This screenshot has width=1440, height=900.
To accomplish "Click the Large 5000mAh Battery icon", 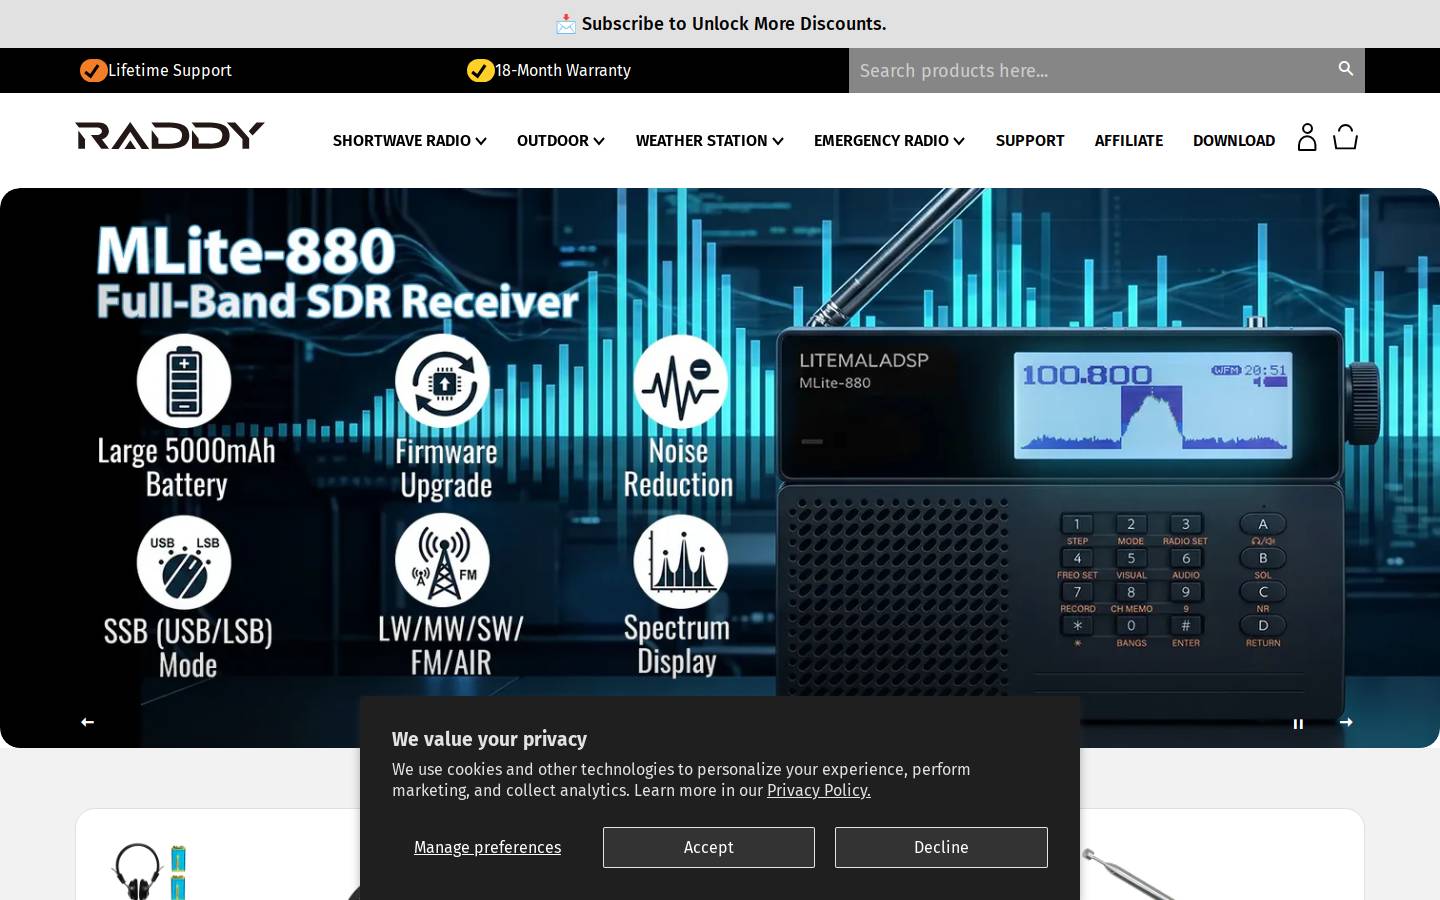I will coord(184,381).
